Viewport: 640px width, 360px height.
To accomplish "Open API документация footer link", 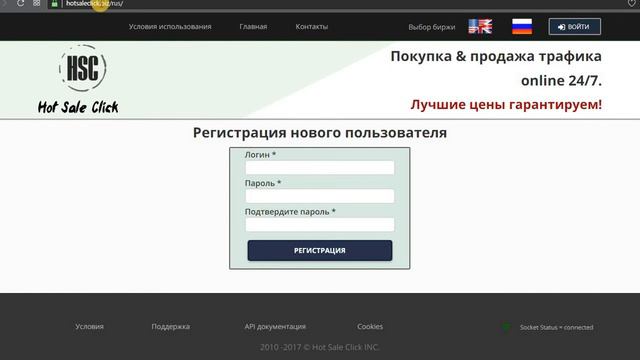I will pyautogui.click(x=275, y=327).
